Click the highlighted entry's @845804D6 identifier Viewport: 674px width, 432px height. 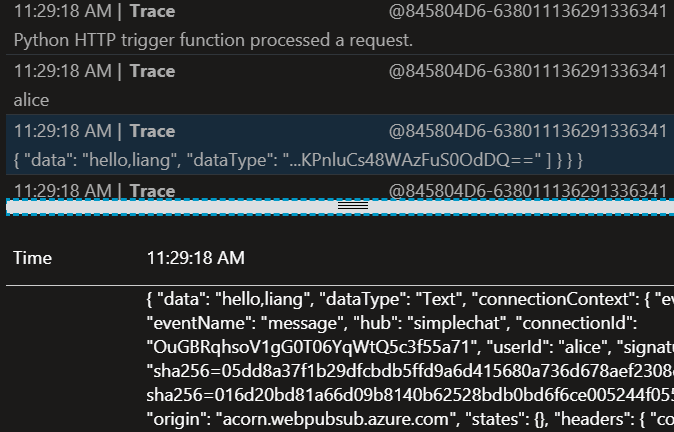(x=528, y=131)
